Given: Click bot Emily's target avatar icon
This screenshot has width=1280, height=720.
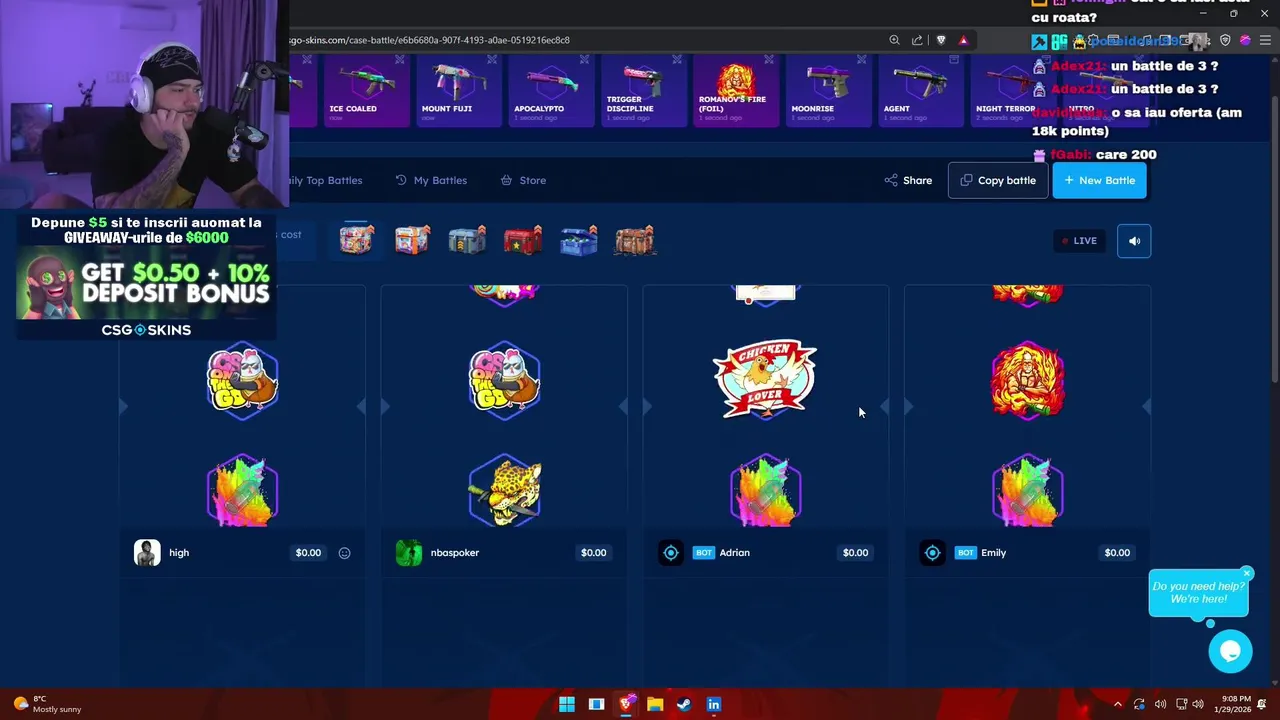Looking at the screenshot, I should pyautogui.click(x=932, y=553).
